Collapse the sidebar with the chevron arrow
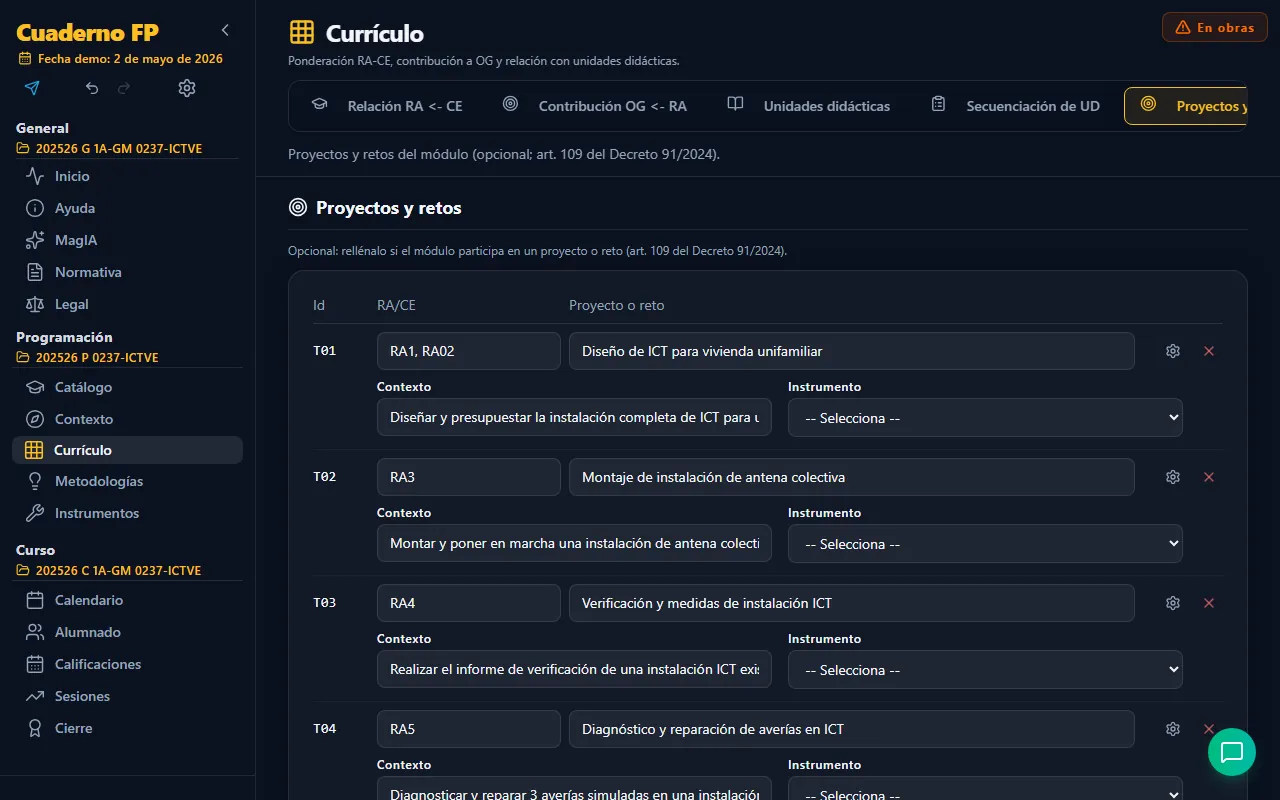The height and width of the screenshot is (800, 1280). (225, 30)
